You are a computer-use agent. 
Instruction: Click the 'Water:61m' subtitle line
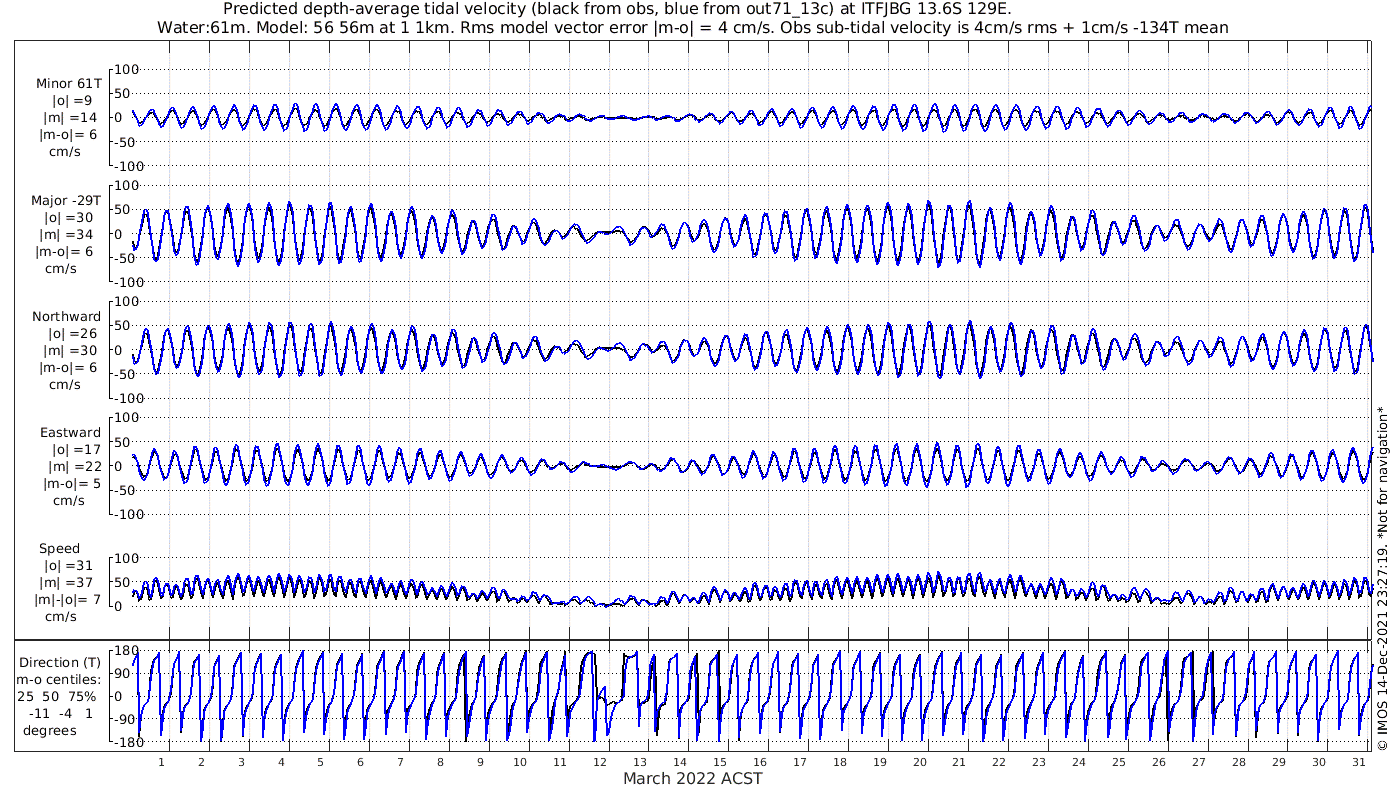tap(693, 27)
